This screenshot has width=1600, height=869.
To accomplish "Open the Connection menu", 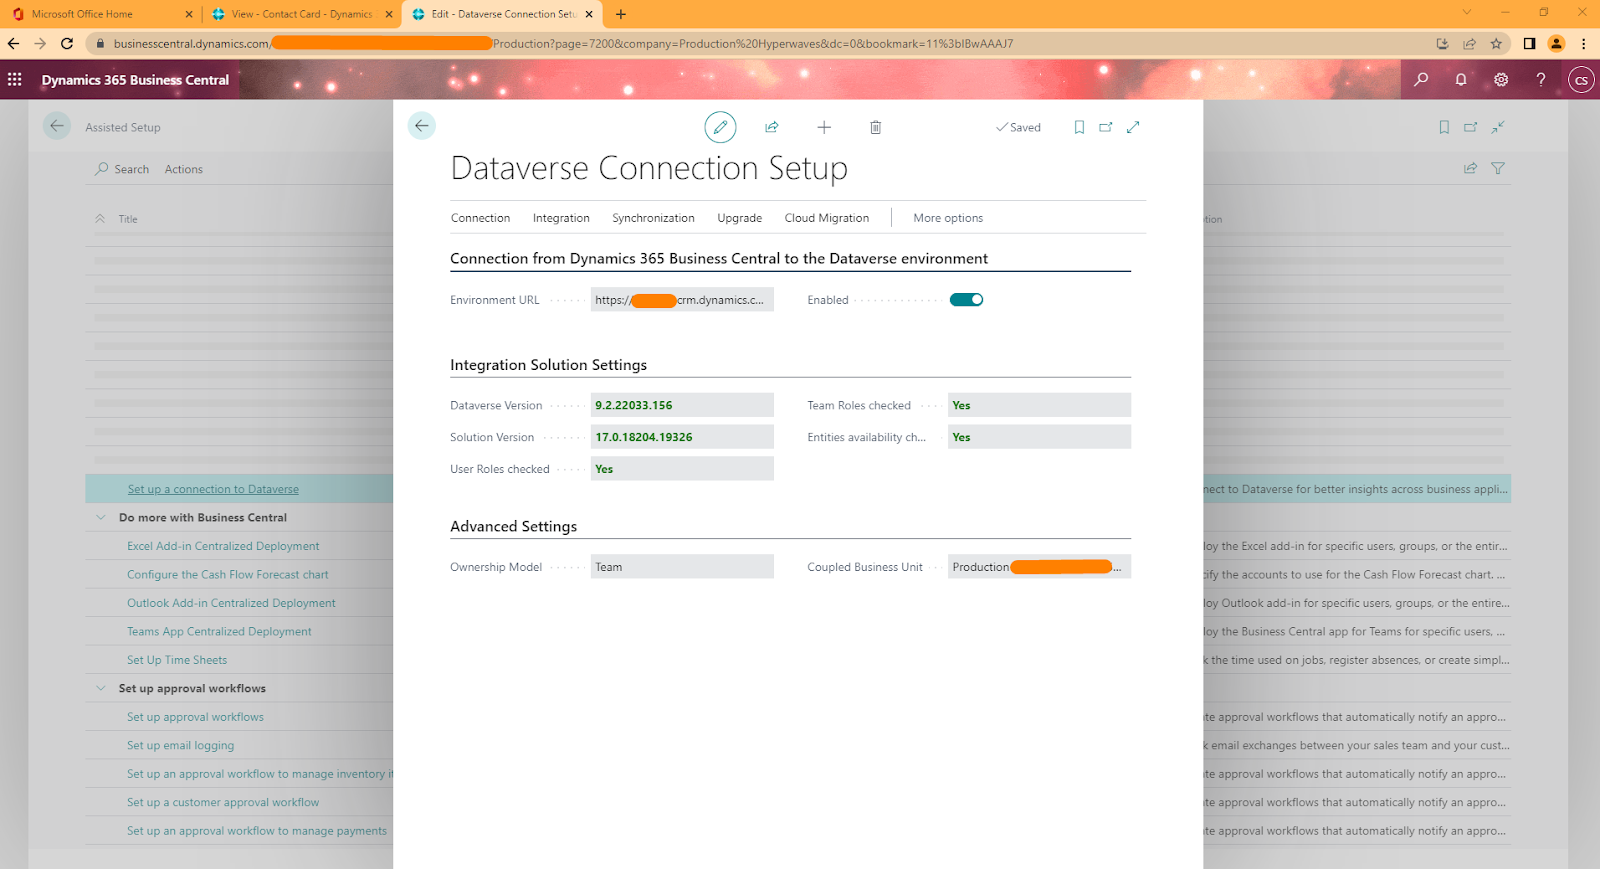I will coord(480,218).
